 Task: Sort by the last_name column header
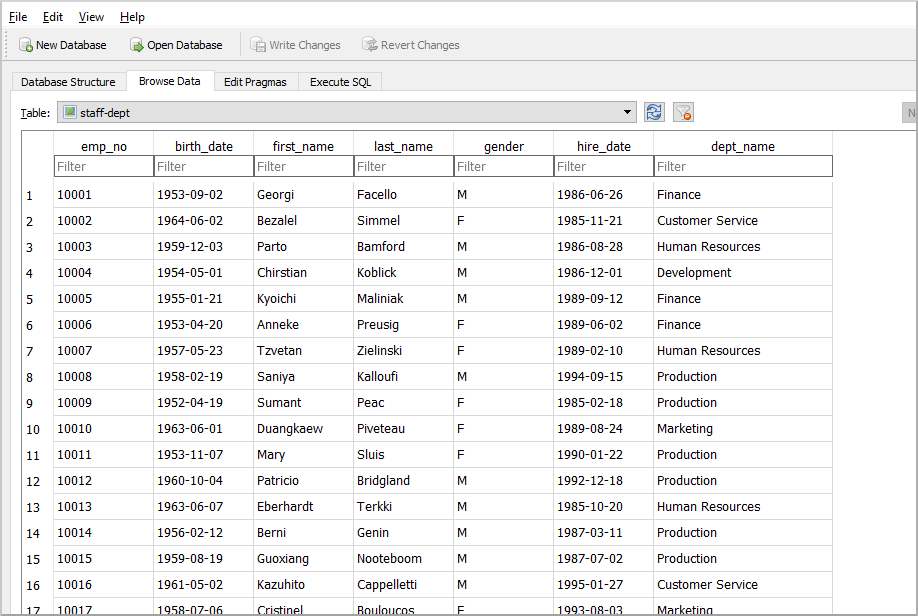click(x=403, y=146)
